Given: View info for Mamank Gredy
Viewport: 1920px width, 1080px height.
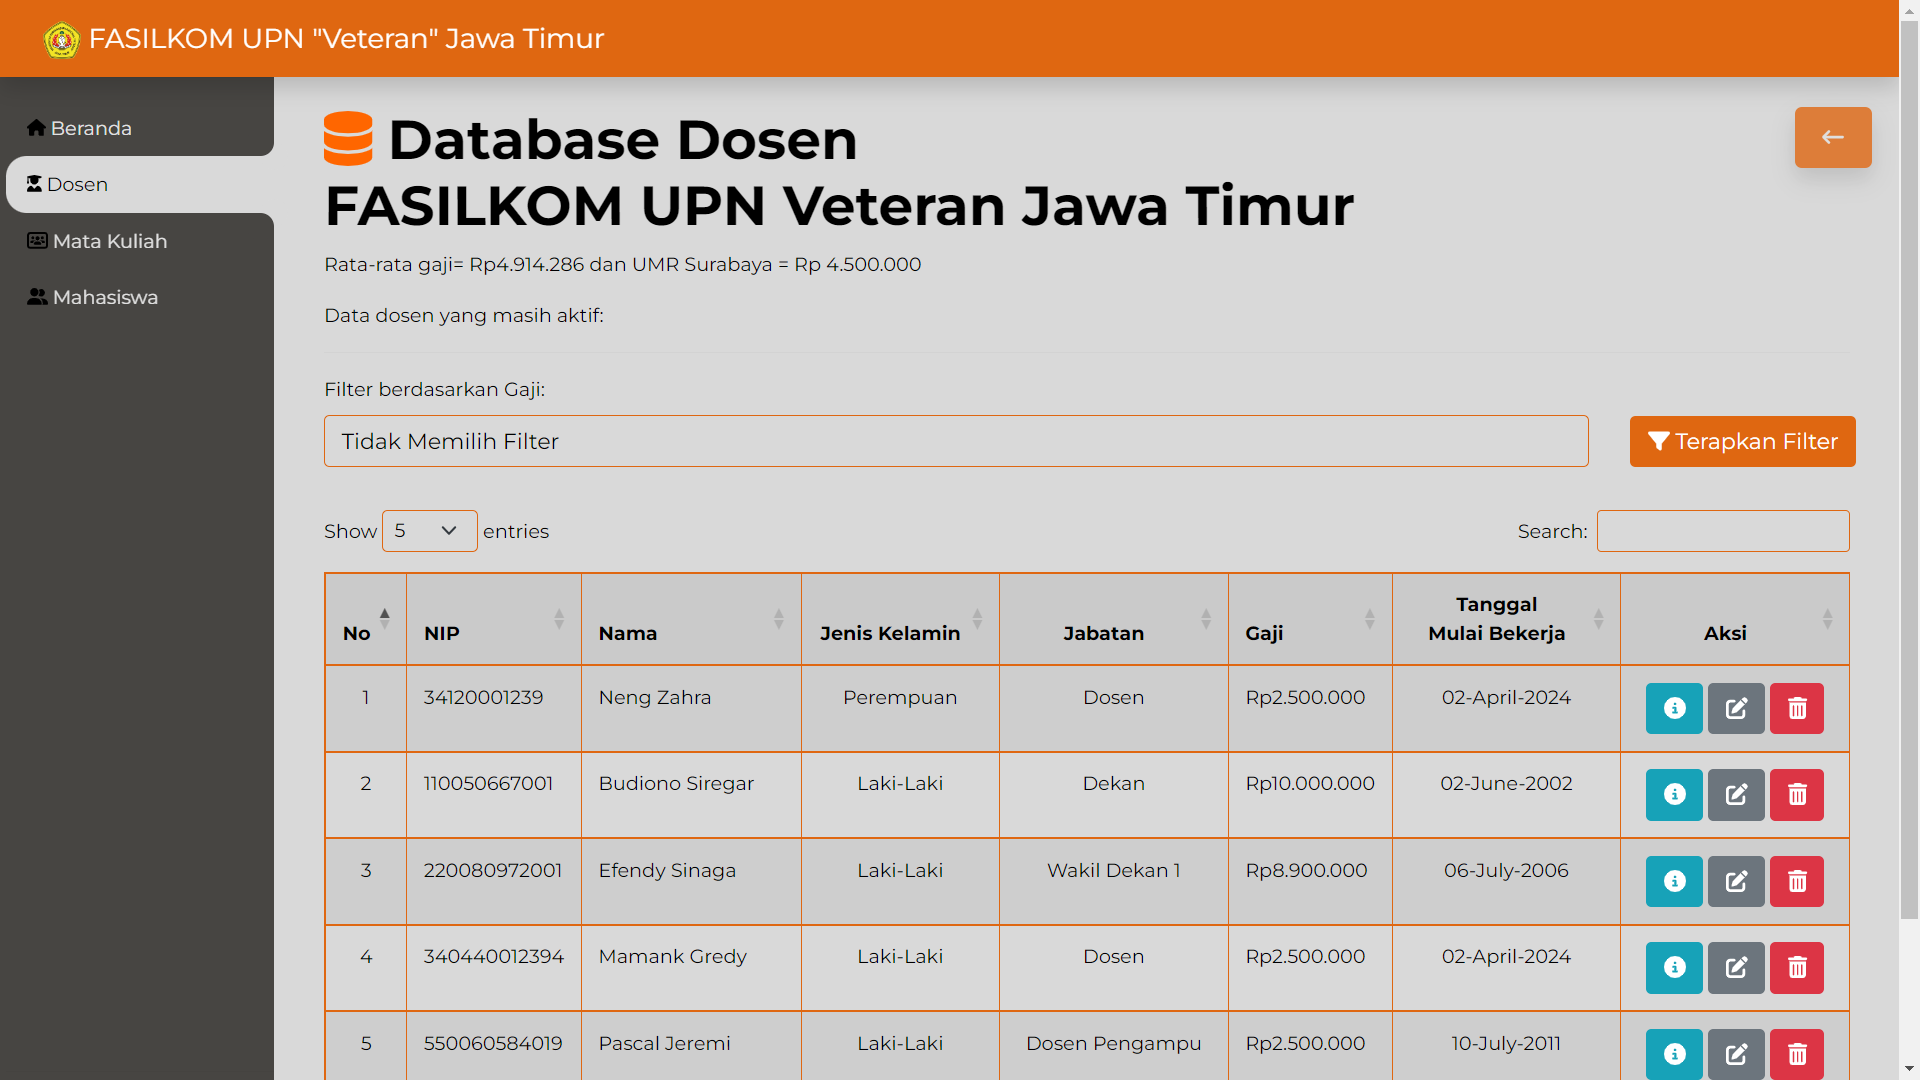Looking at the screenshot, I should (1674, 968).
